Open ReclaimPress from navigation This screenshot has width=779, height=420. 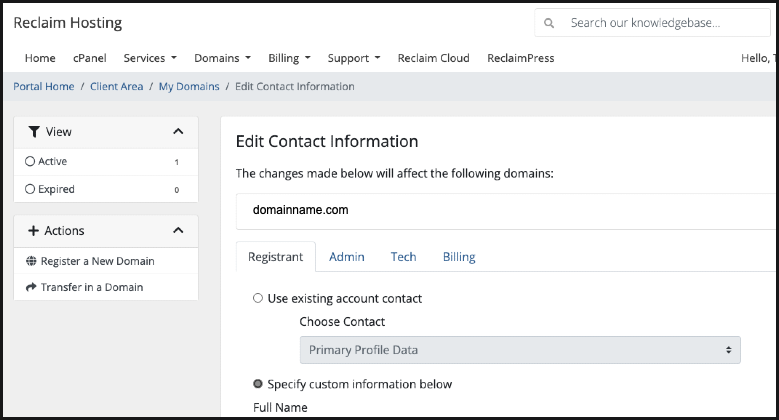coord(521,58)
